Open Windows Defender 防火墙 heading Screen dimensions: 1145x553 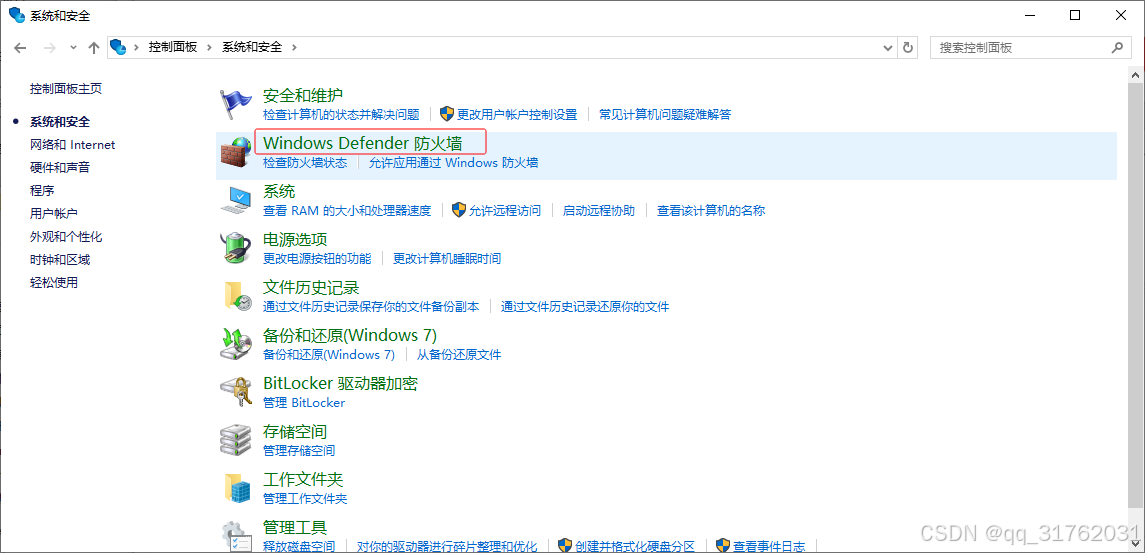363,142
